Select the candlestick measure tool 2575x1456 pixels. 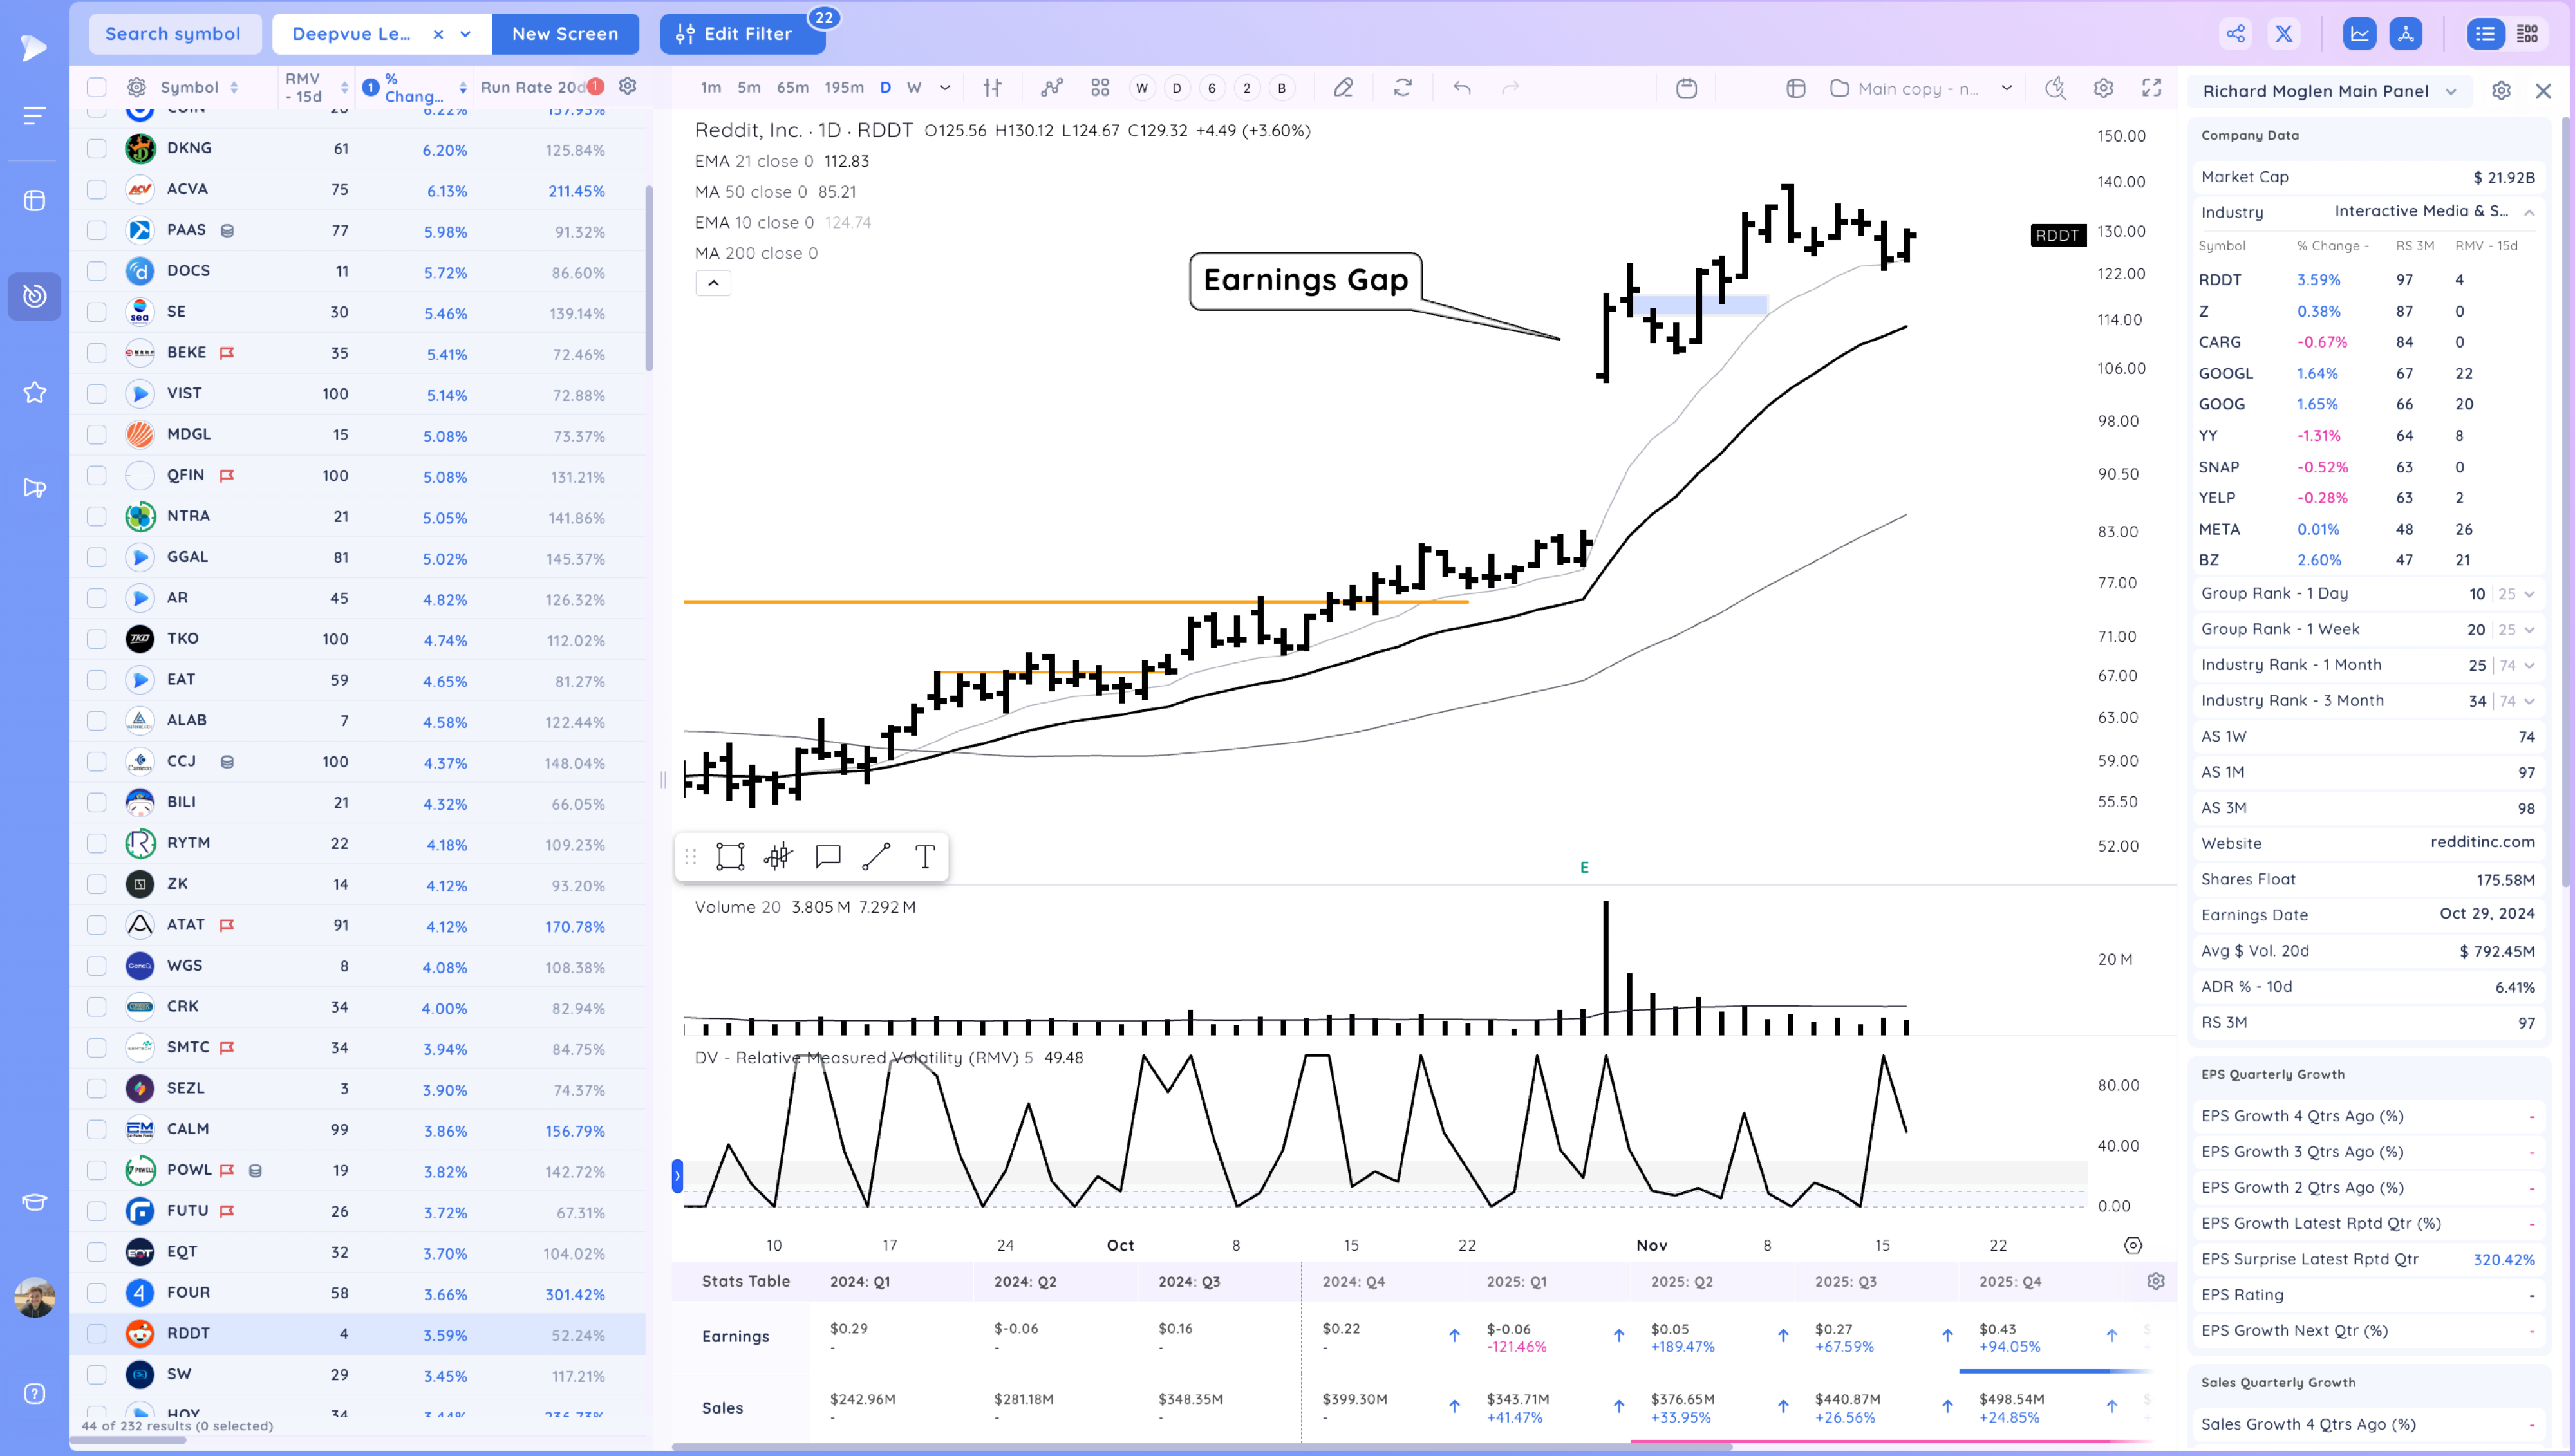click(778, 856)
